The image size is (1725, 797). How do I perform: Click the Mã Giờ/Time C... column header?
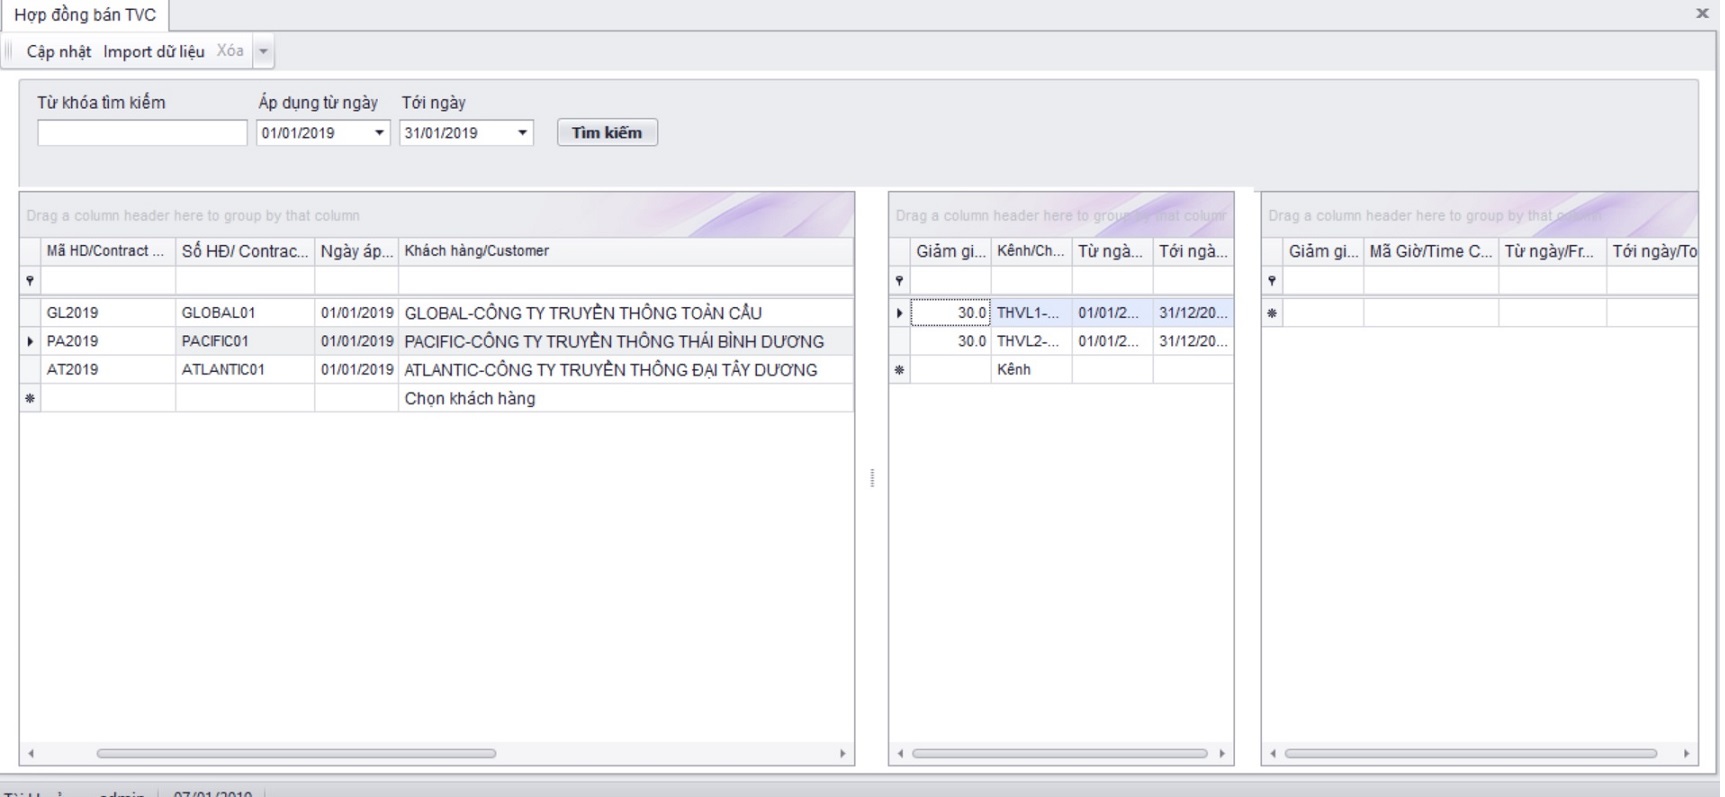(x=1431, y=251)
